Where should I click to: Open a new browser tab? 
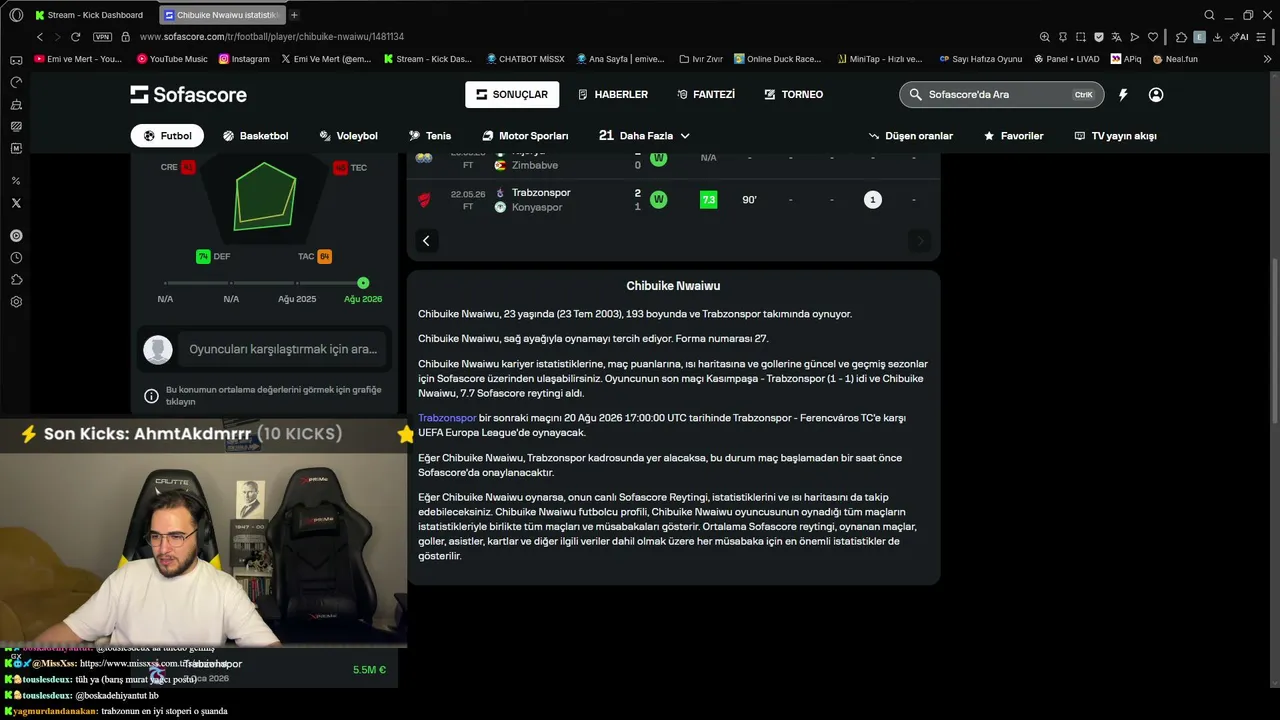[294, 15]
